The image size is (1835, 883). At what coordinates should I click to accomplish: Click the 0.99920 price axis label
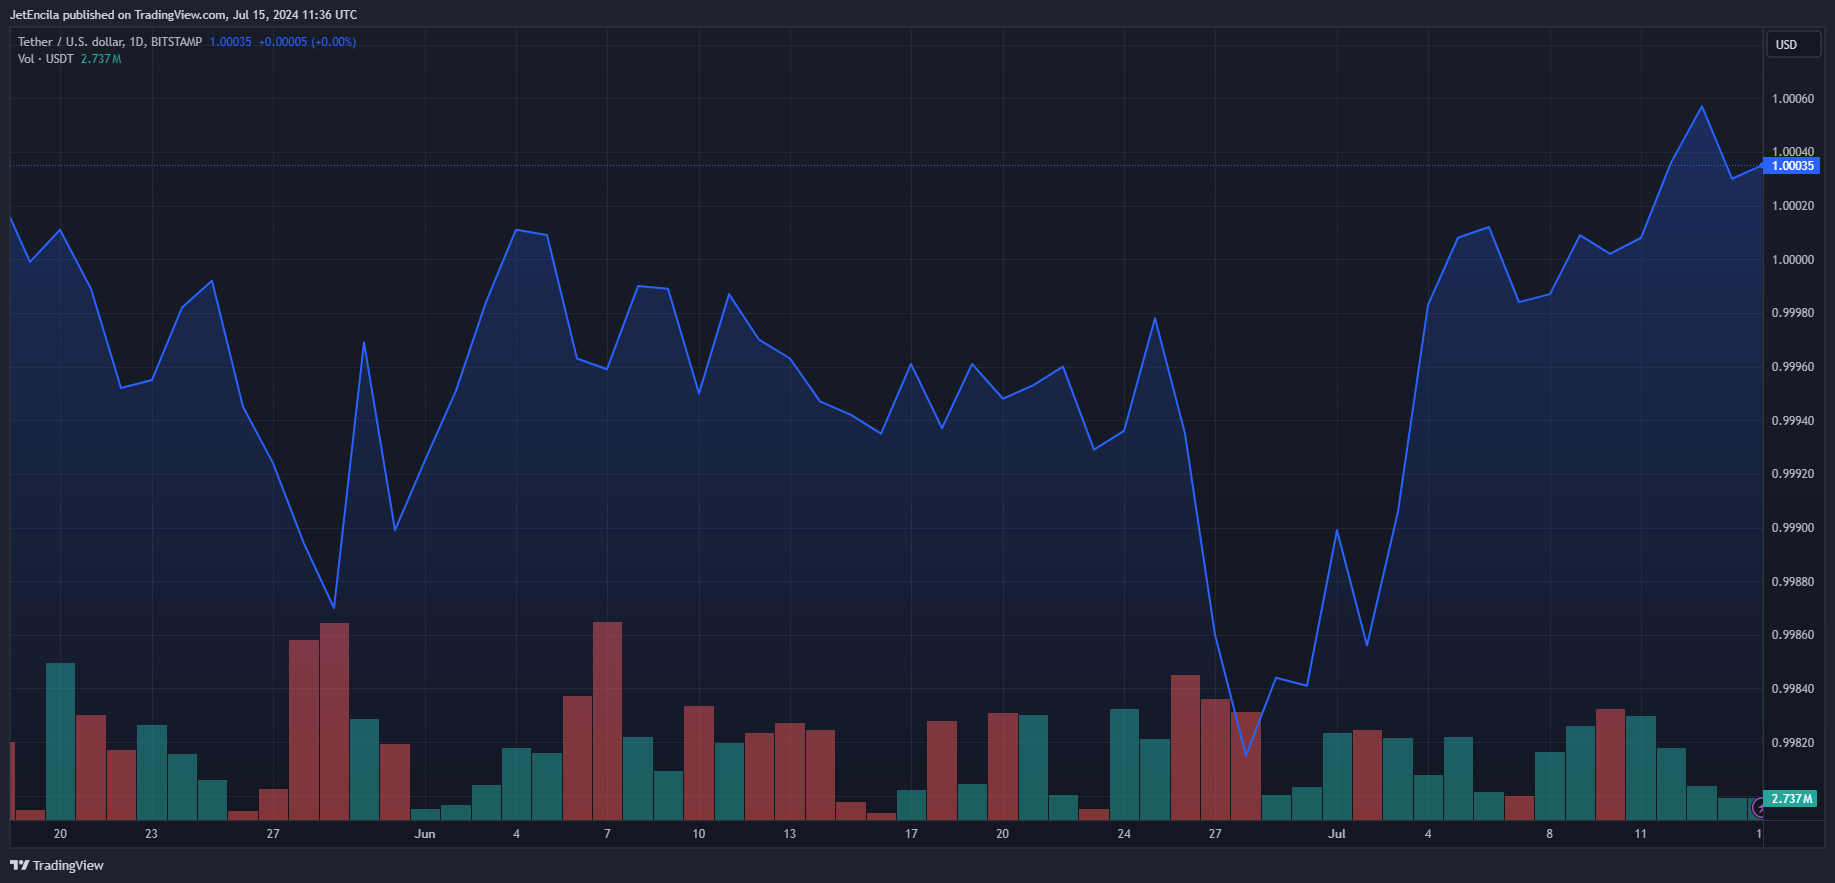pyautogui.click(x=1793, y=474)
